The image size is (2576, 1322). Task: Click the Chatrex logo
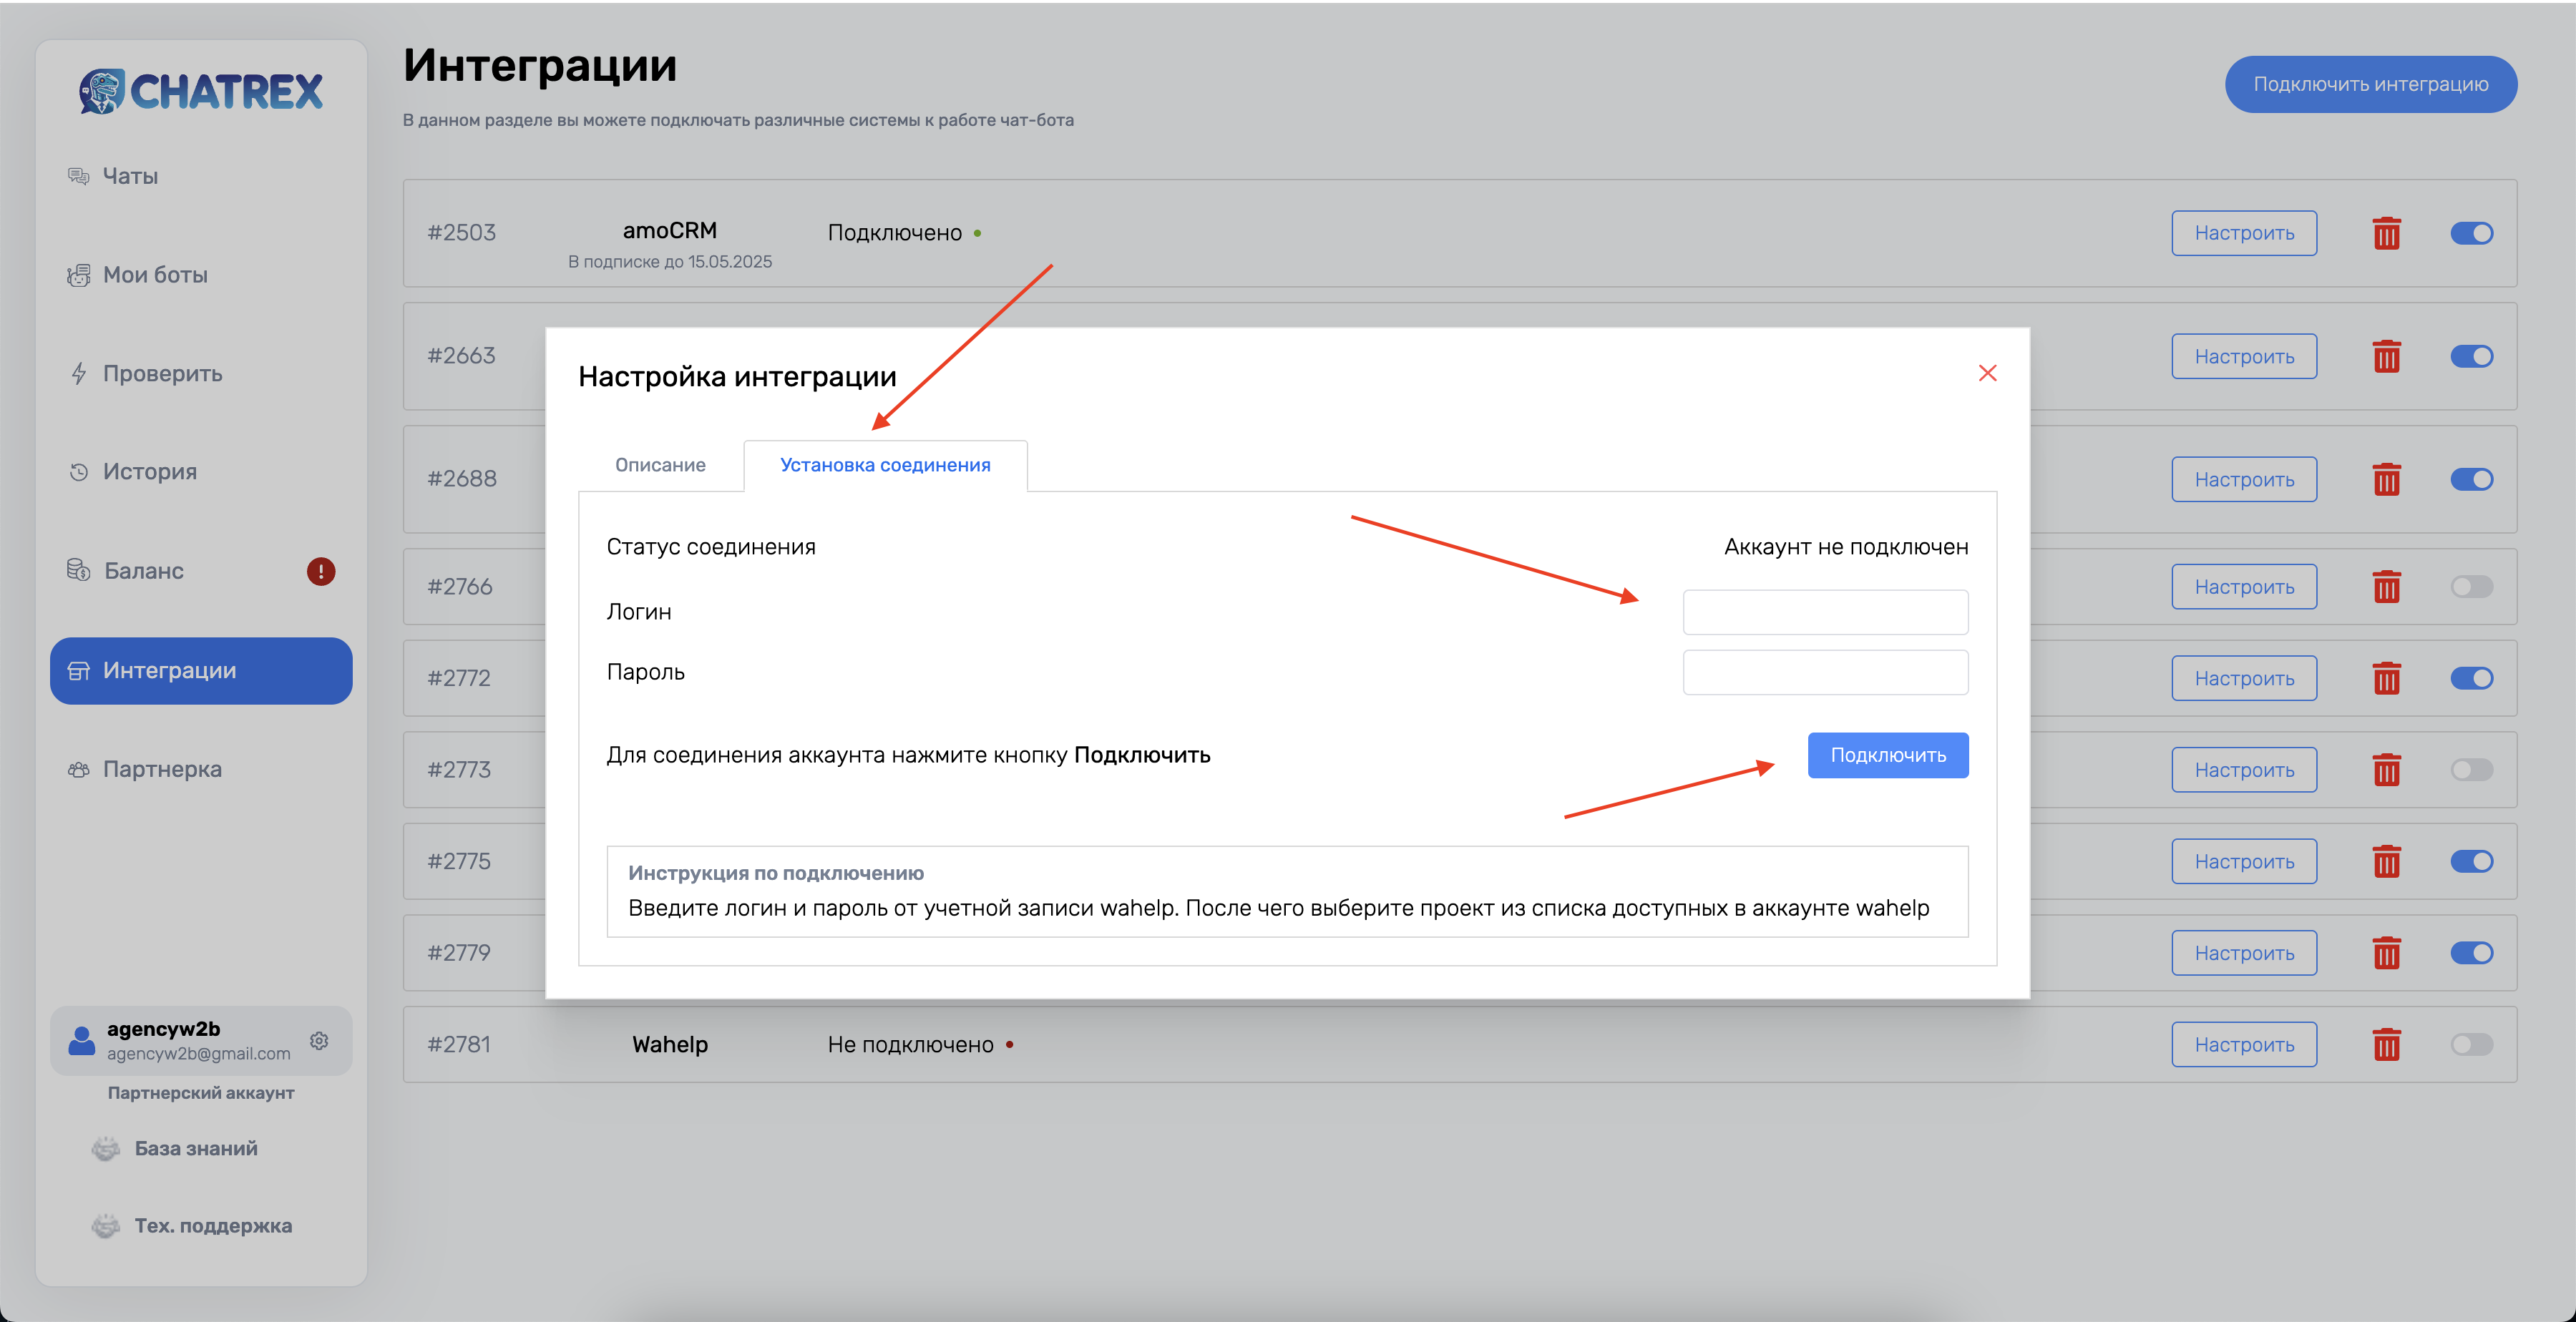(201, 91)
